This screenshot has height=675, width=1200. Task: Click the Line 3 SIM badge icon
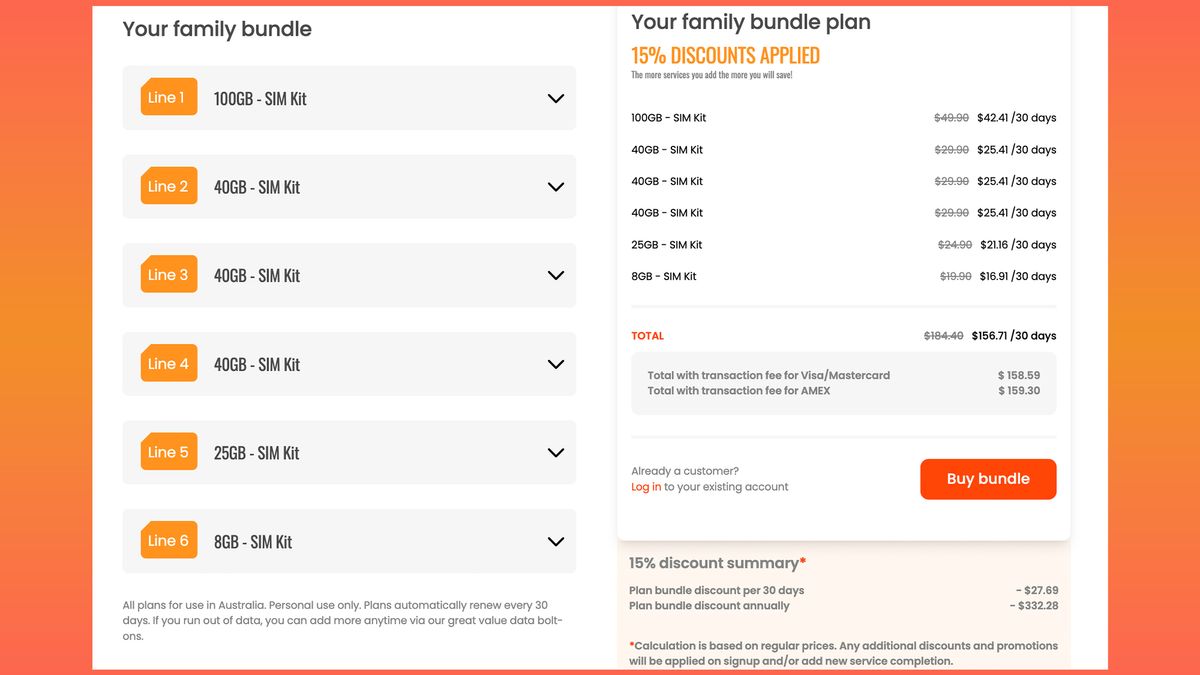click(168, 275)
